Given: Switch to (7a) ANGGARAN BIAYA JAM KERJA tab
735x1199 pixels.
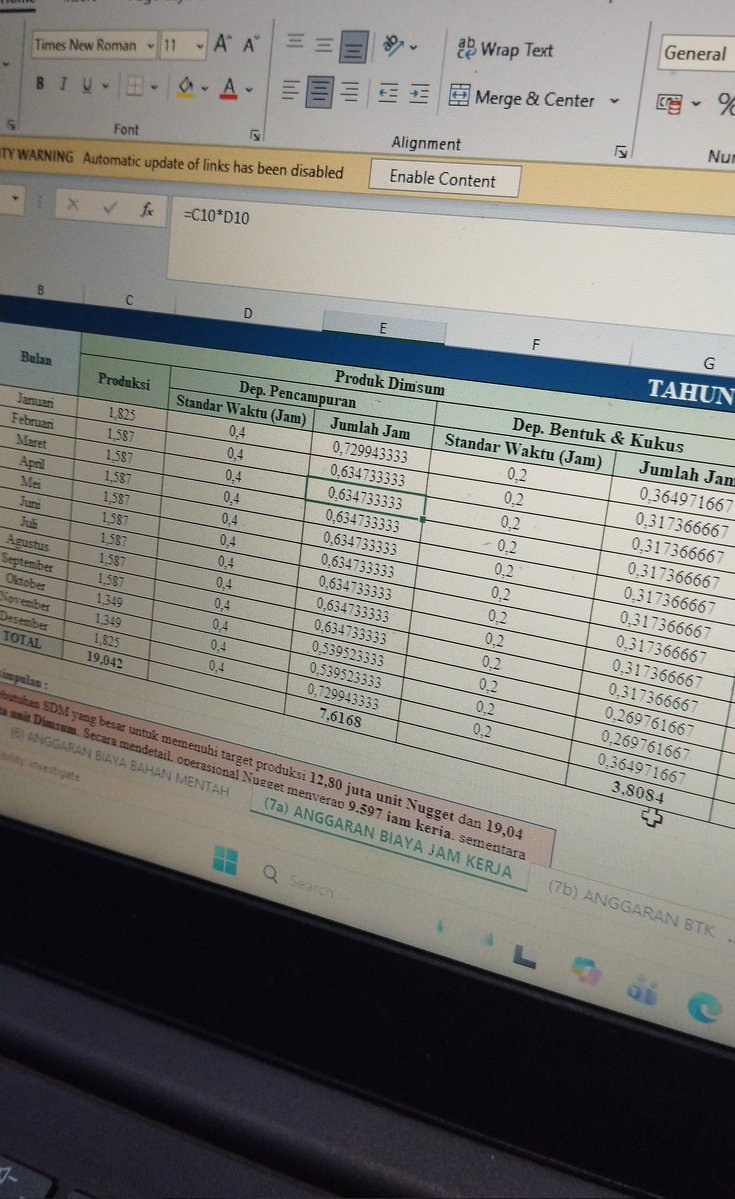Looking at the screenshot, I should (388, 839).
